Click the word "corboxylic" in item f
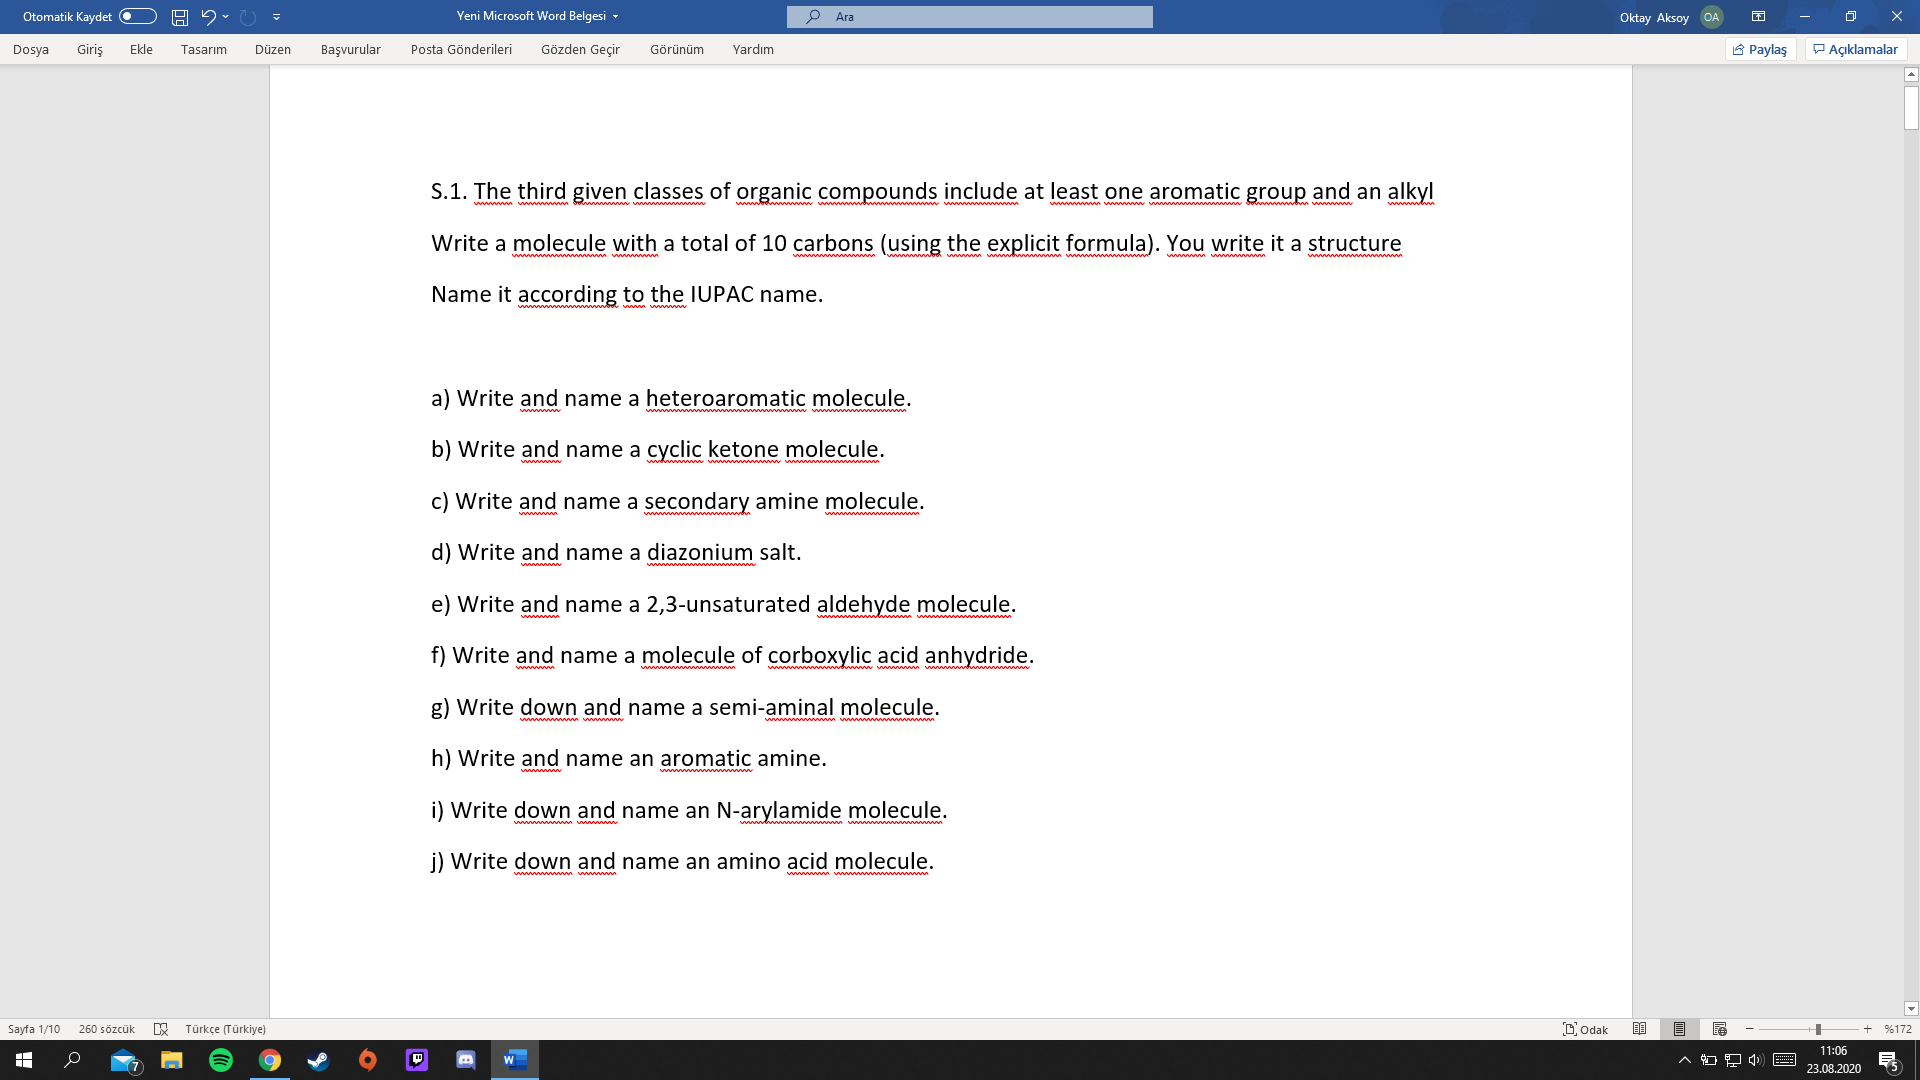This screenshot has height=1080, width=1920. tap(819, 656)
